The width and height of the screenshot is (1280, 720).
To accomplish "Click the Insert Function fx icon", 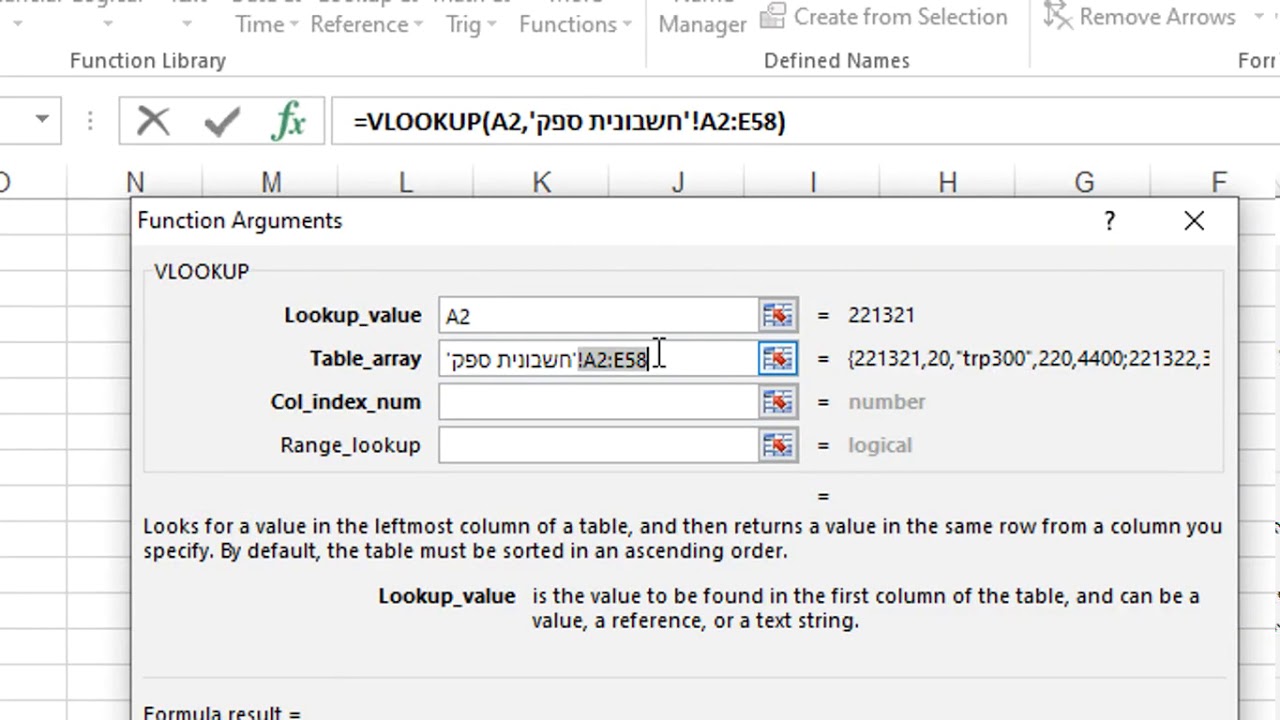I will coord(289,122).
